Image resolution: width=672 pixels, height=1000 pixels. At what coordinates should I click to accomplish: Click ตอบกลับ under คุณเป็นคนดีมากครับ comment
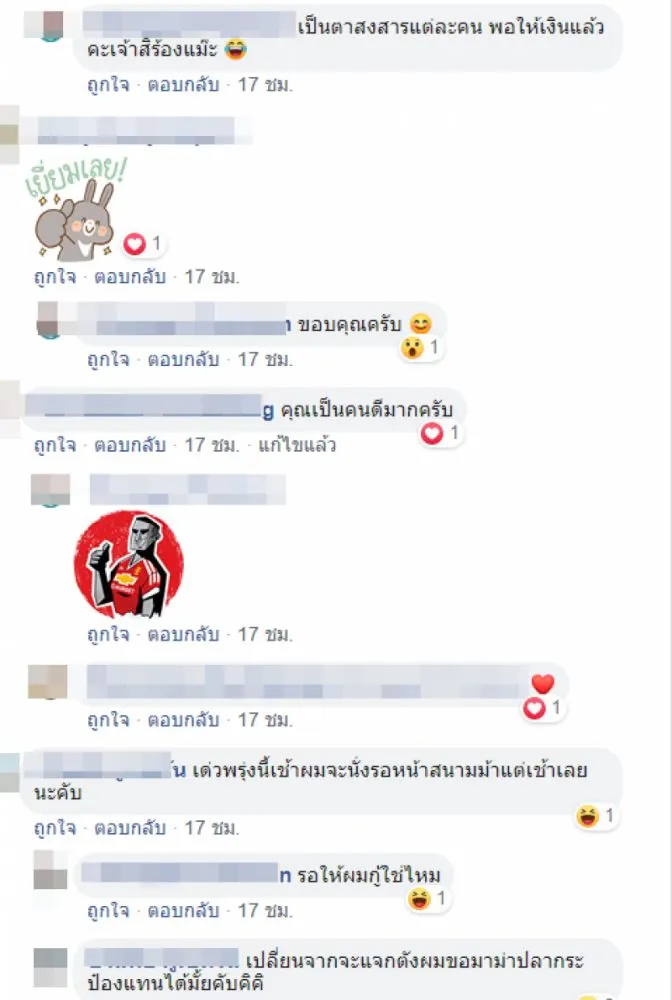tap(130, 445)
